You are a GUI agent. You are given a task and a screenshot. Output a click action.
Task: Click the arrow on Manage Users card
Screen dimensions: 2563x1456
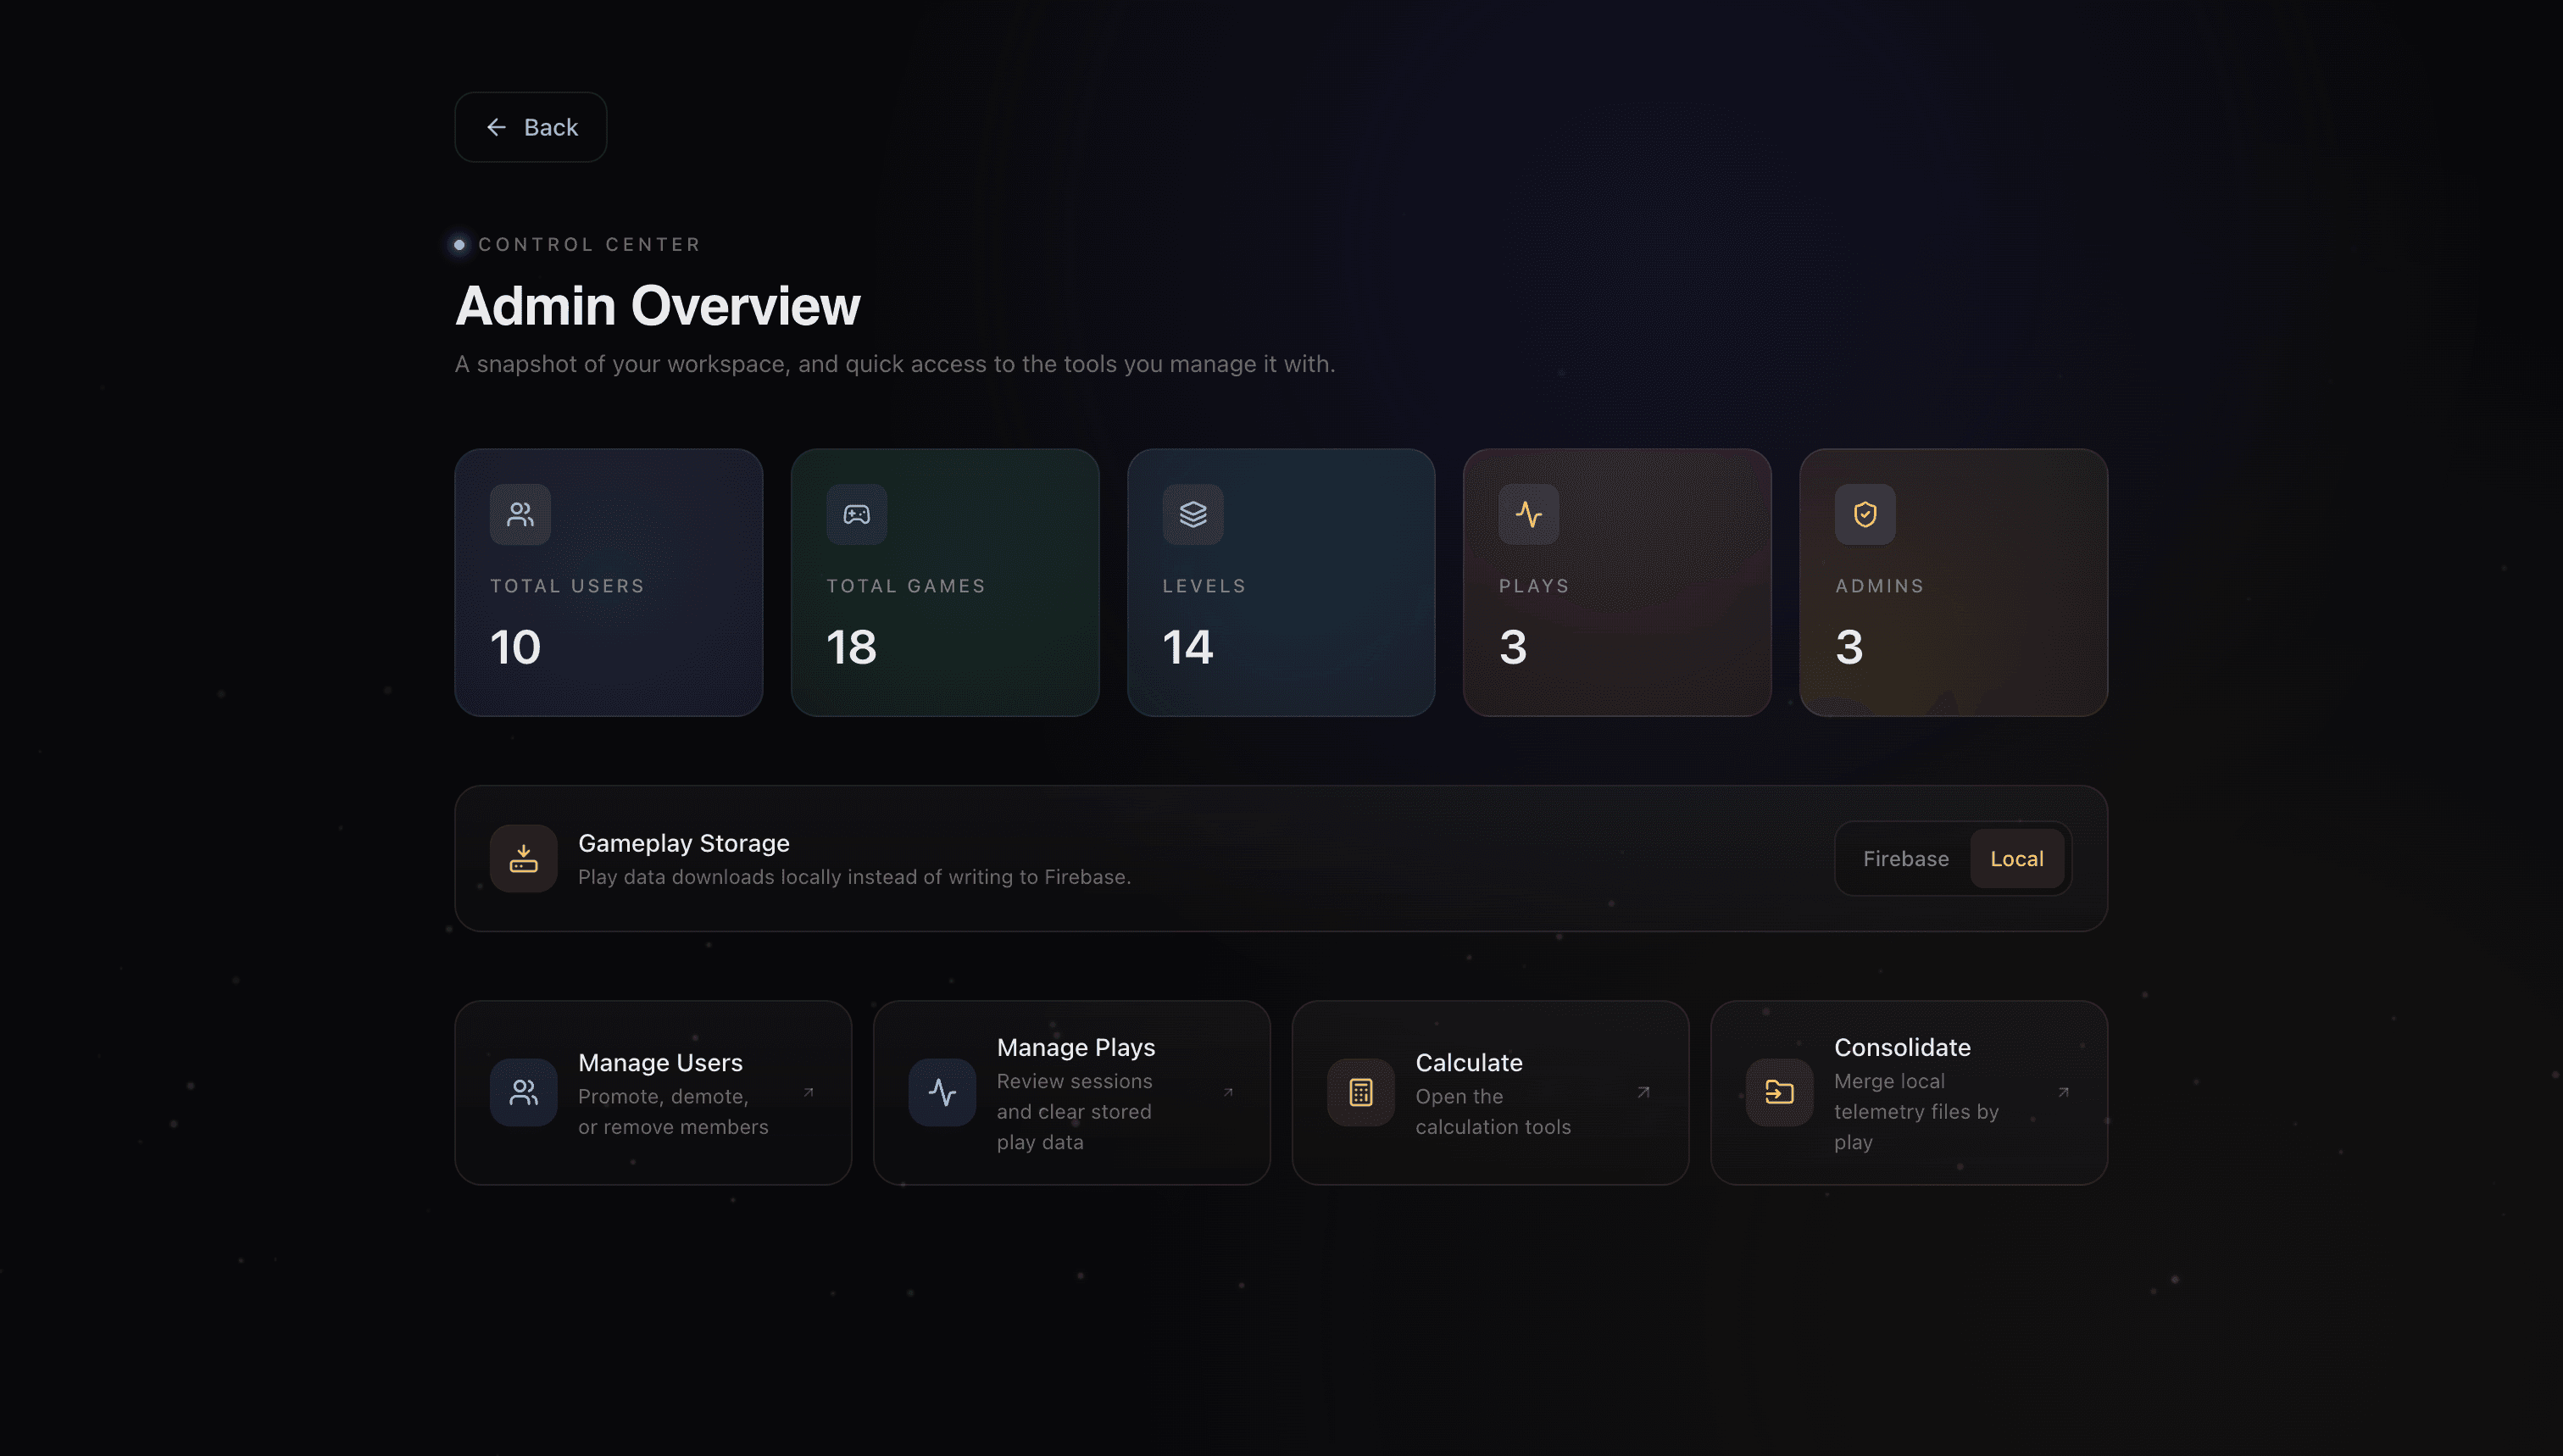coord(809,1092)
